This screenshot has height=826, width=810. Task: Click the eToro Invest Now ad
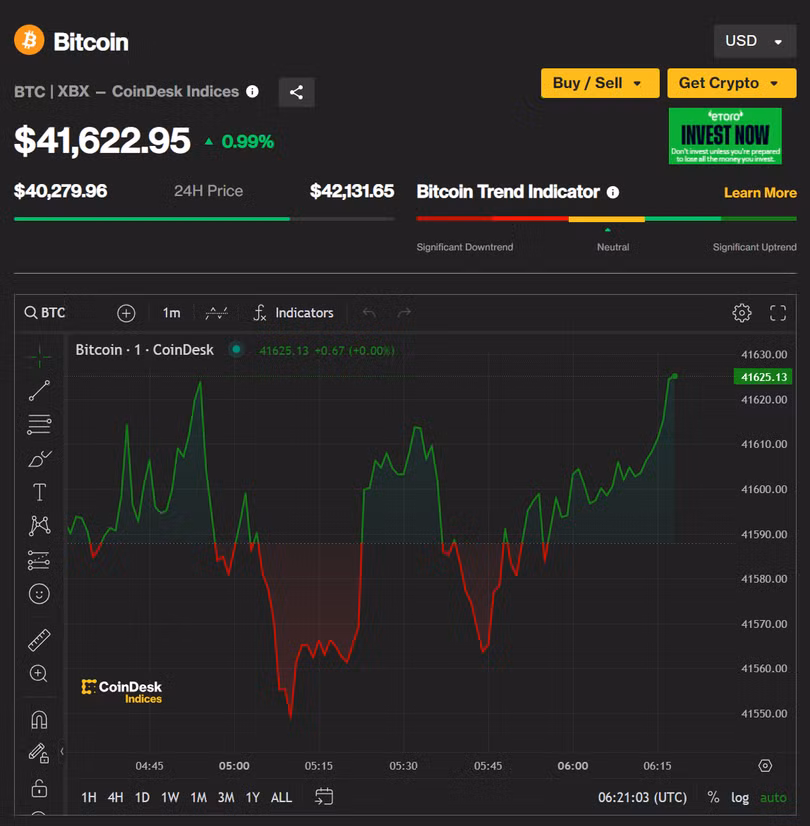[725, 136]
